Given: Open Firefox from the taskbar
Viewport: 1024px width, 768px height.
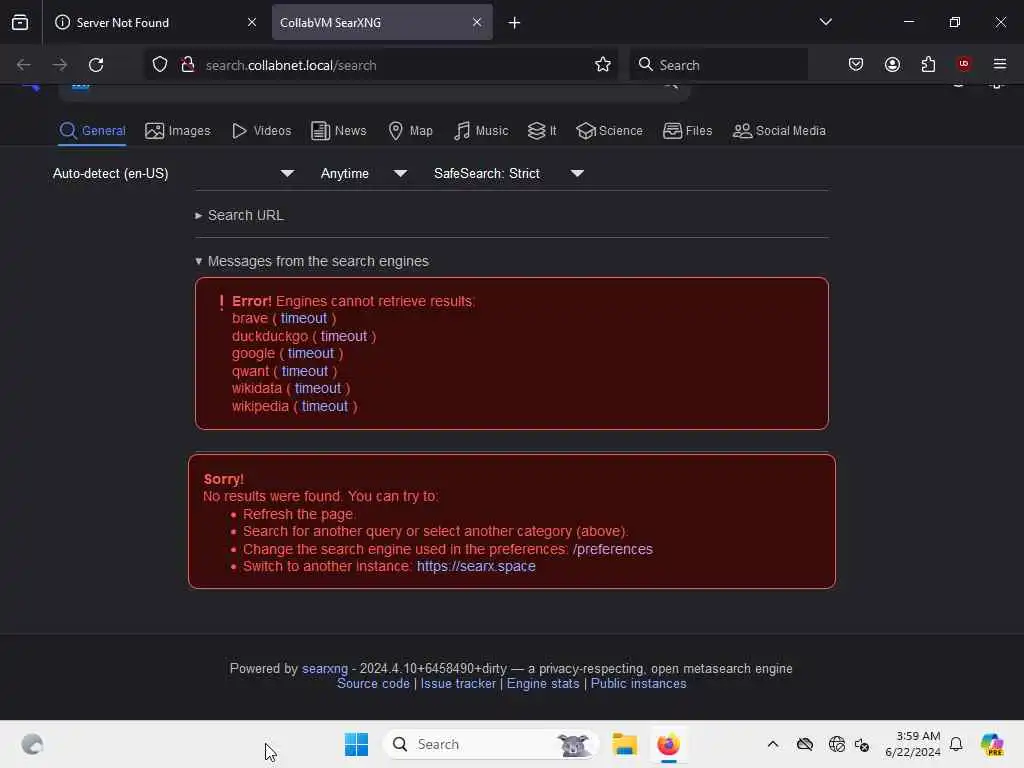Looking at the screenshot, I should coord(668,744).
